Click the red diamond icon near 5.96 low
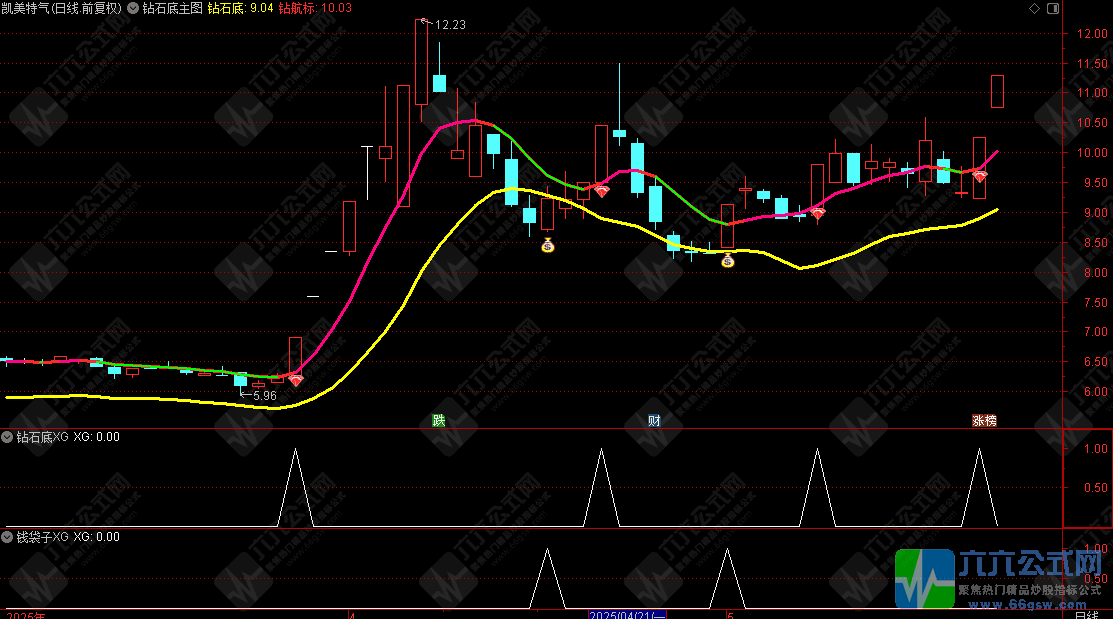The image size is (1113, 619). coord(295,379)
